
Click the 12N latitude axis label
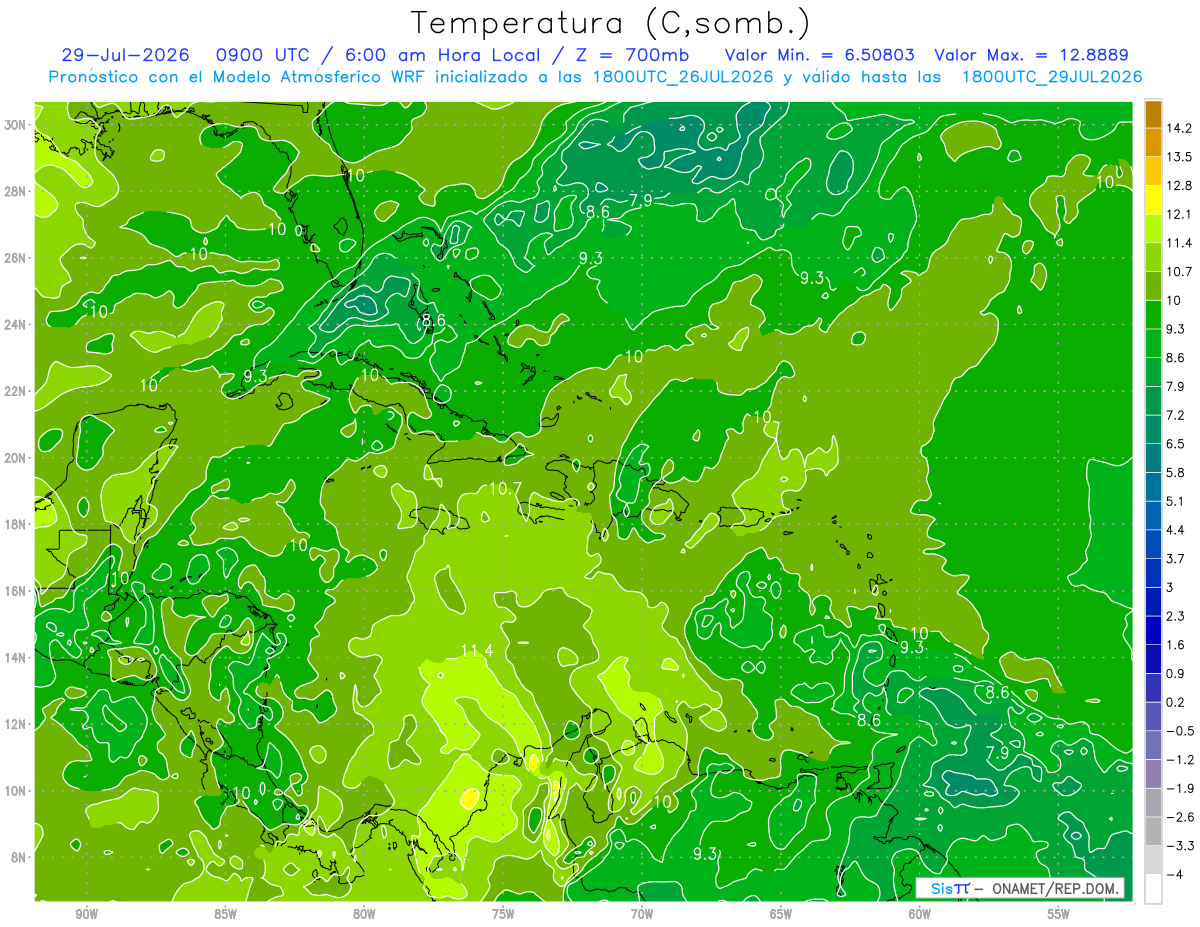coord(15,724)
